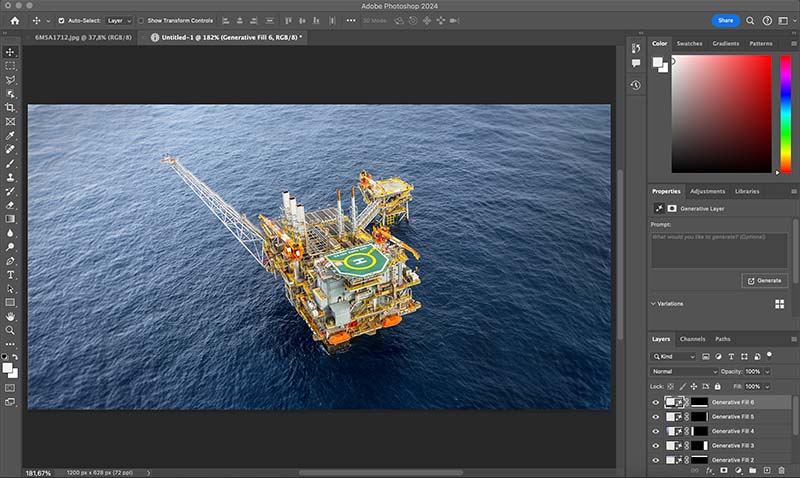Switch to the 6M5A1712.jpg document tab
Image resolution: width=800 pixels, height=478 pixels.
tap(78, 37)
